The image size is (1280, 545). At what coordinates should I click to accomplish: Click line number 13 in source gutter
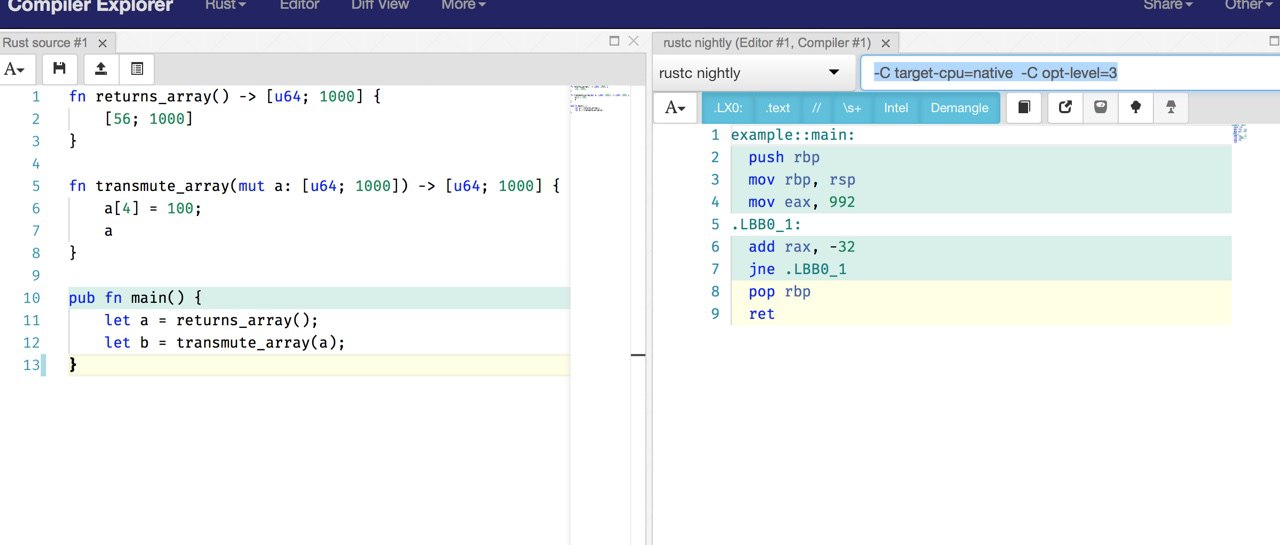pyautogui.click(x=32, y=365)
